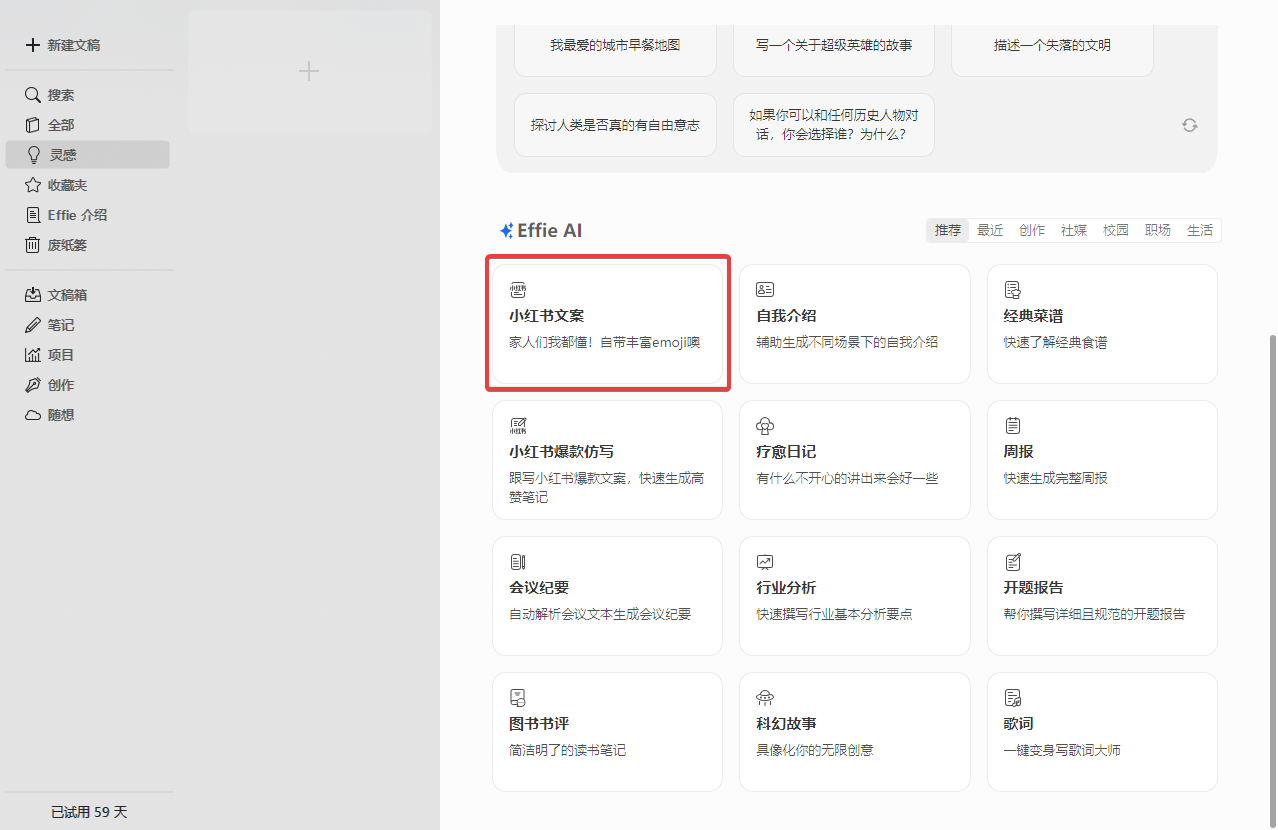Screen dimensions: 1278x830
Task: Select the 最近 tab in Effie AI
Action: [x=989, y=230]
